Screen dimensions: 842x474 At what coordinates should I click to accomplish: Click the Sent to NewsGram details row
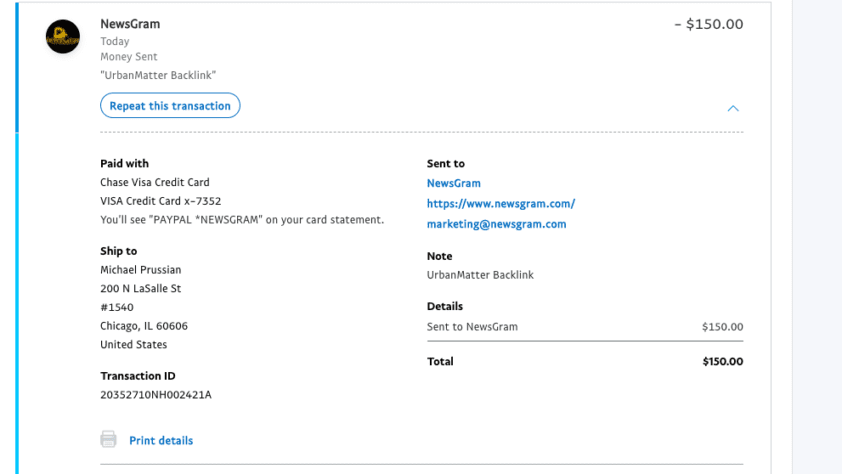click(472, 327)
